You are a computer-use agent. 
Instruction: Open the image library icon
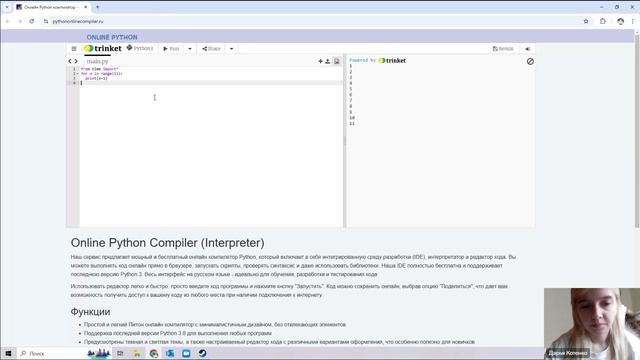point(337,61)
